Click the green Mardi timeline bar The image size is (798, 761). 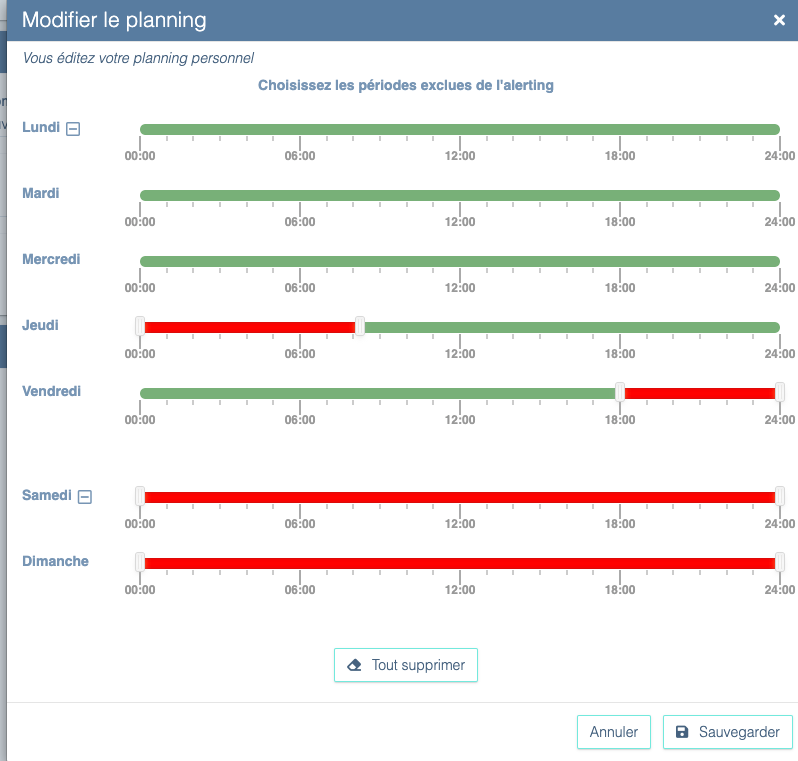point(460,195)
